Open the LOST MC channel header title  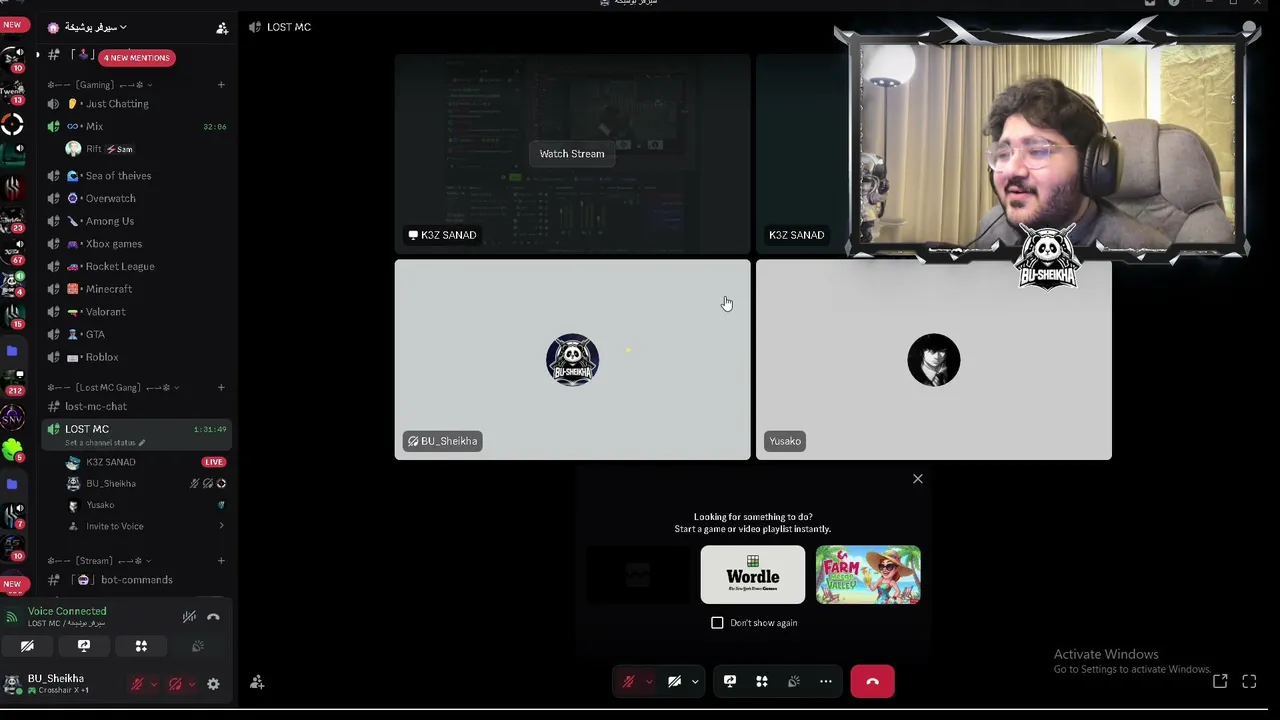click(x=289, y=27)
